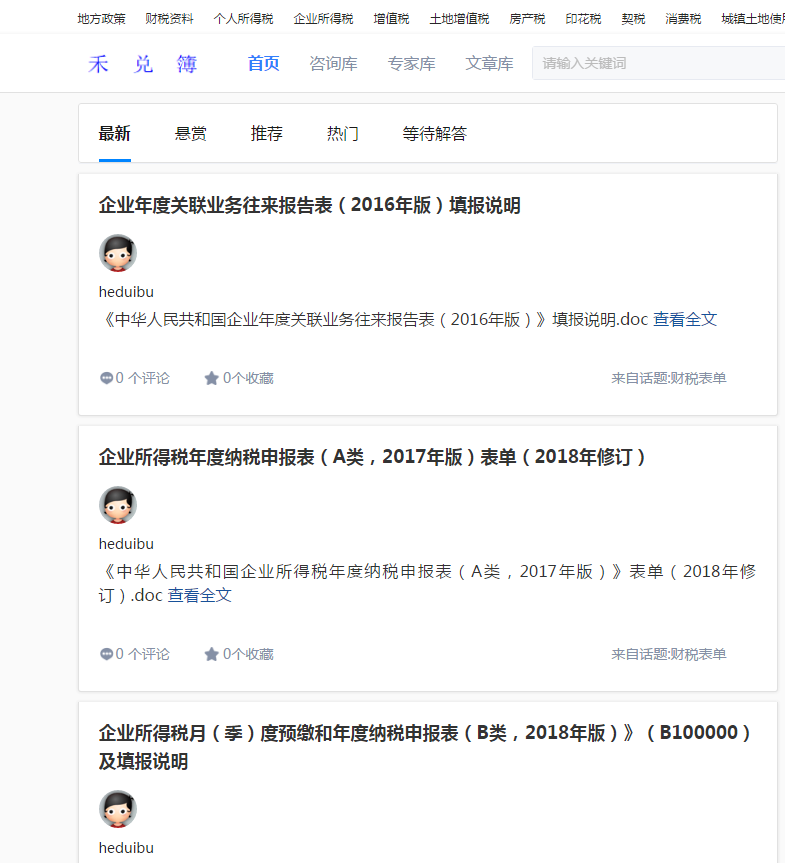Open the 消费税 category
Image resolution: width=785 pixels, height=863 pixels.
pyautogui.click(x=683, y=19)
